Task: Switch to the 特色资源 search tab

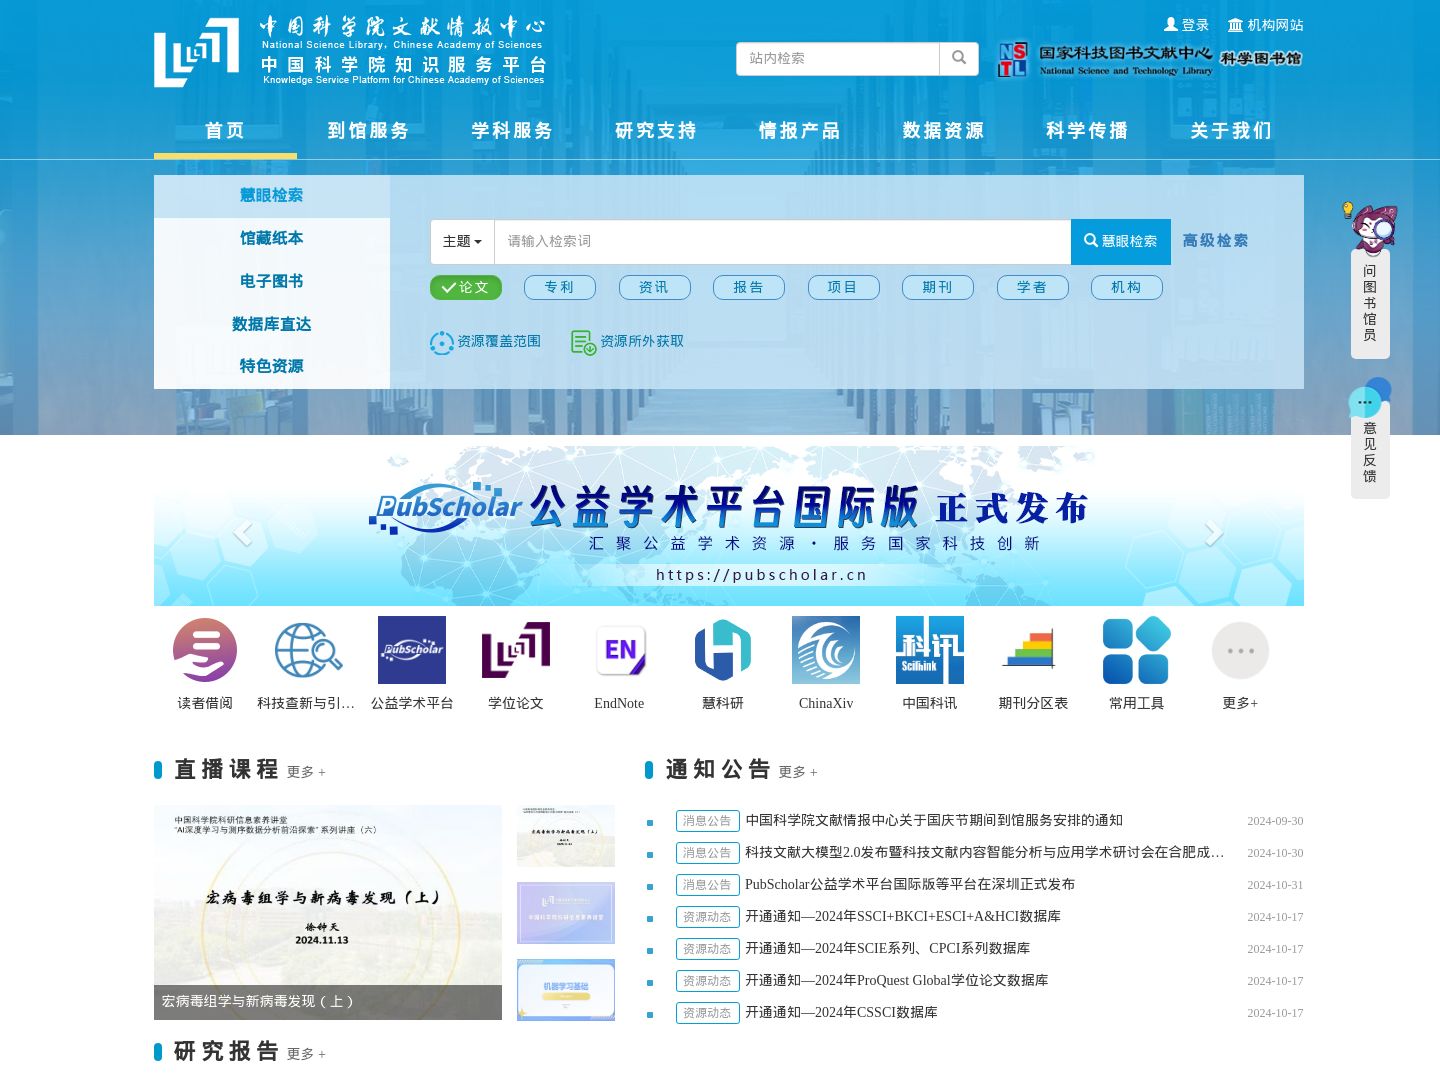Action: pos(272,367)
